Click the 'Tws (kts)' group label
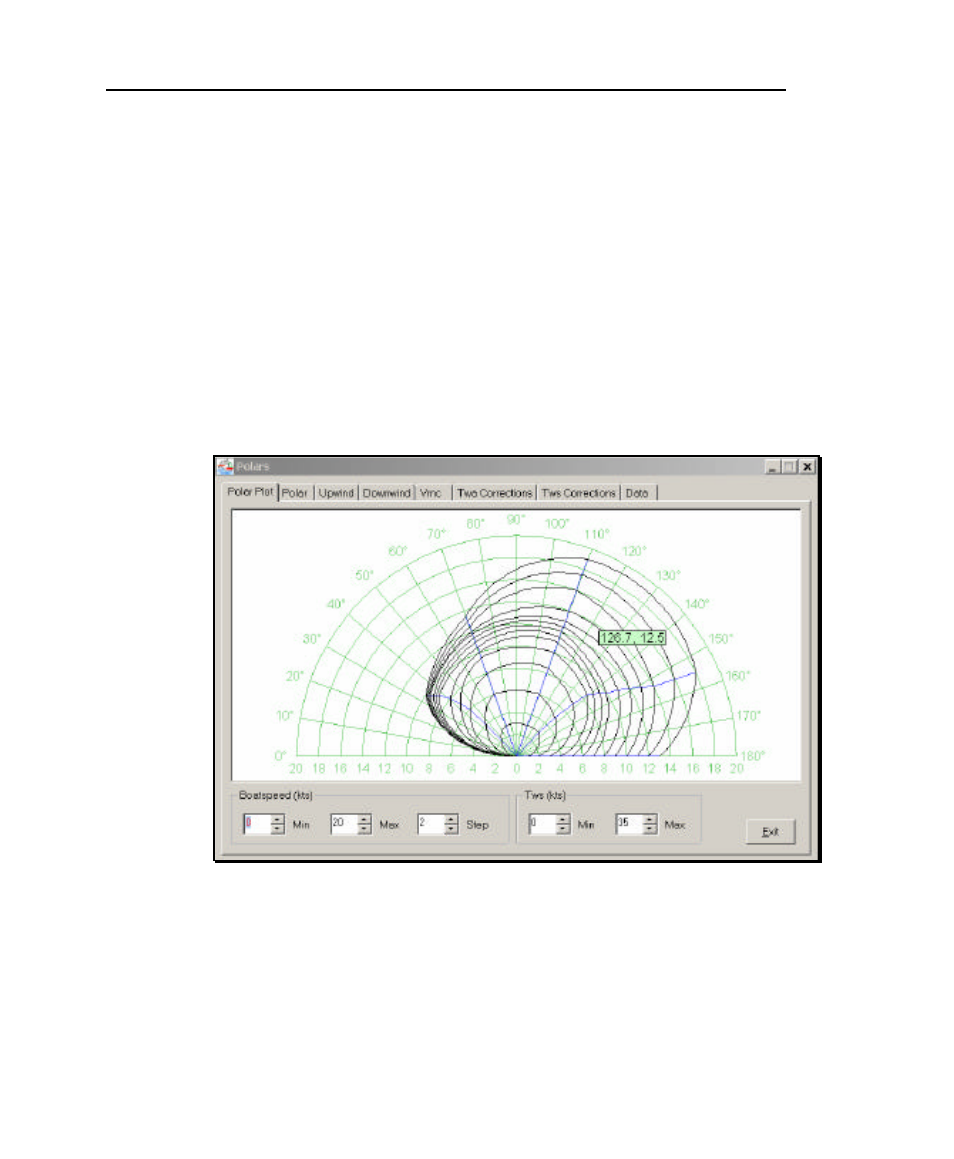 [545, 795]
